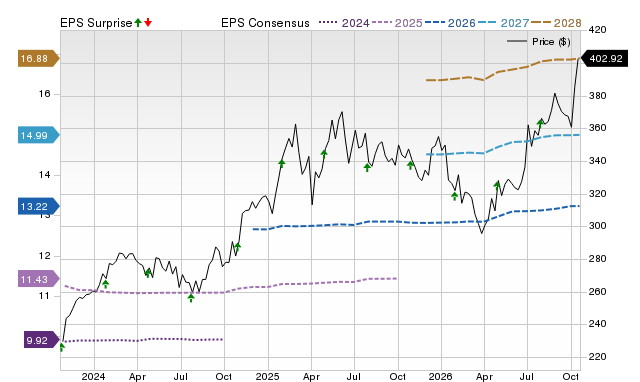Click the green surprise arrow beside the 9.92 tag

tap(62, 347)
